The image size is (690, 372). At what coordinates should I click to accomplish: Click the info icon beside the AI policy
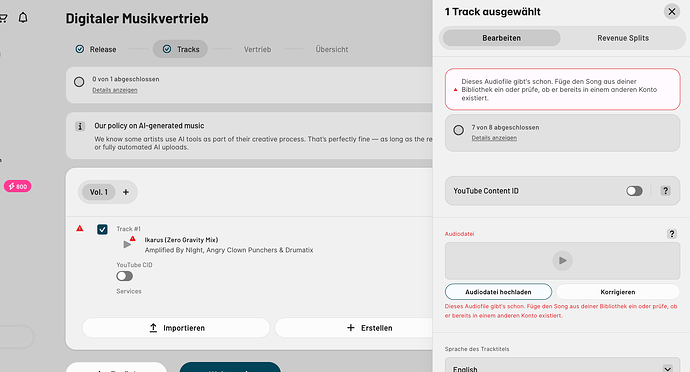(80, 126)
